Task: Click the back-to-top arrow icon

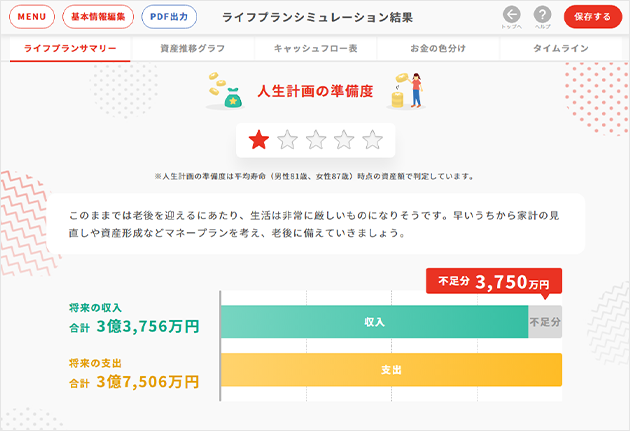Action: tap(512, 15)
